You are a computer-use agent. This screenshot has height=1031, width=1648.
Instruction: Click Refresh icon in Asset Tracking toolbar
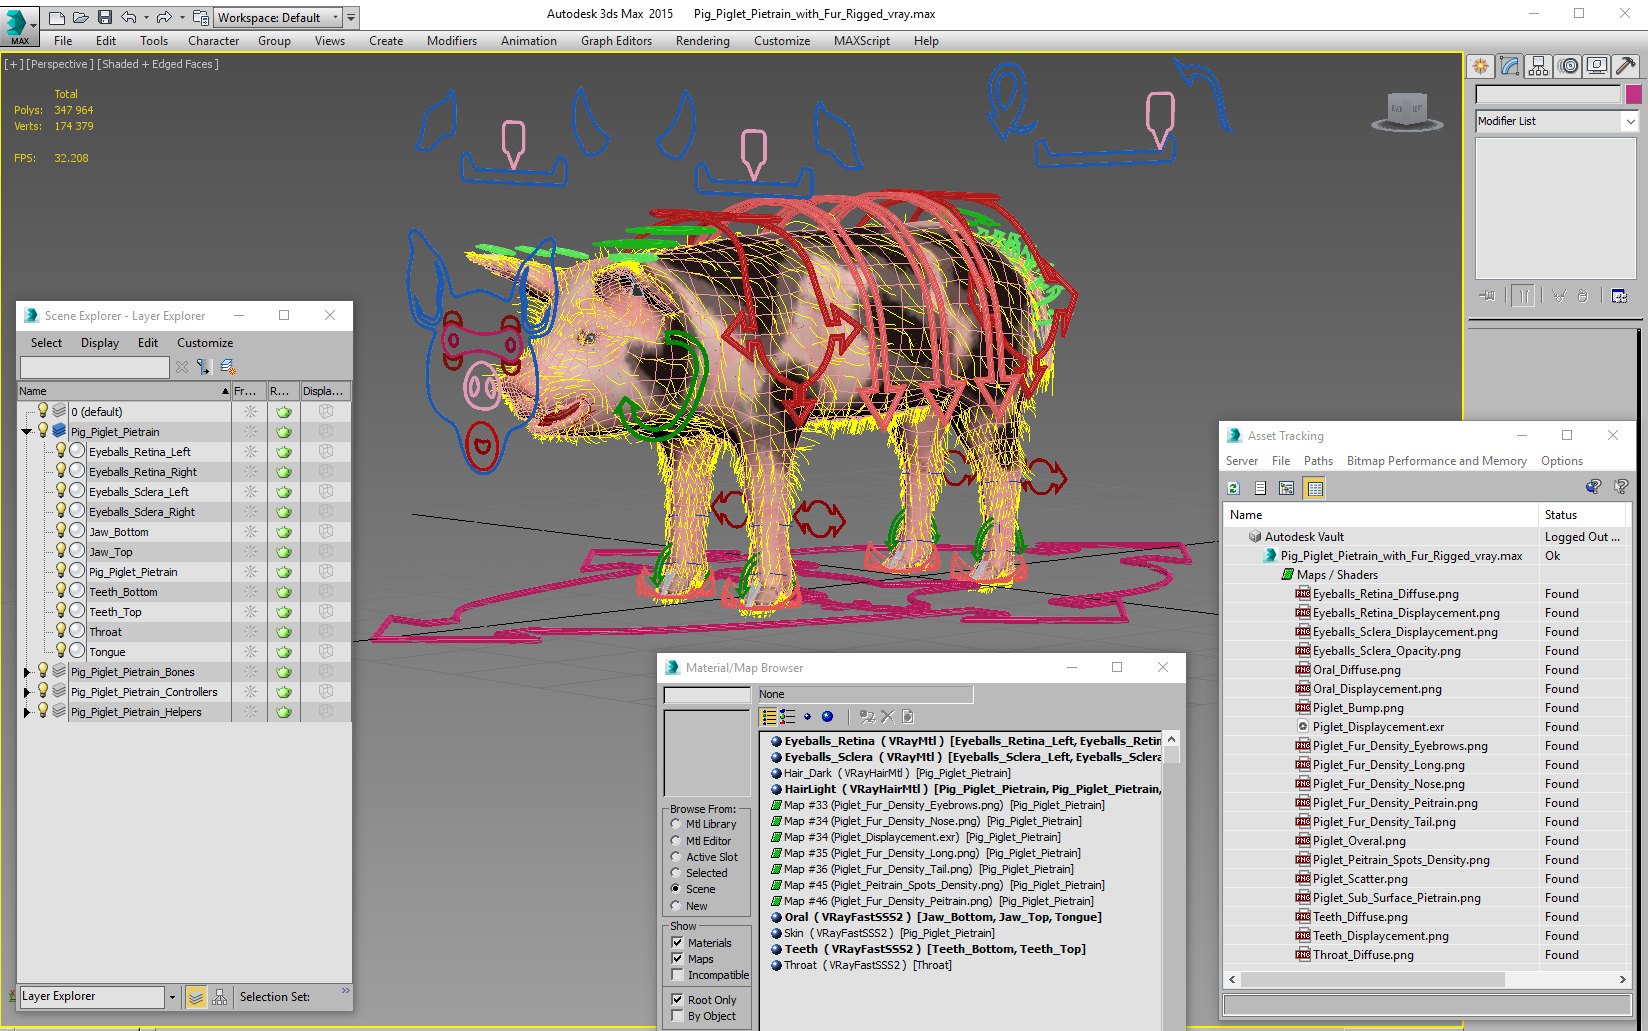click(x=1234, y=488)
